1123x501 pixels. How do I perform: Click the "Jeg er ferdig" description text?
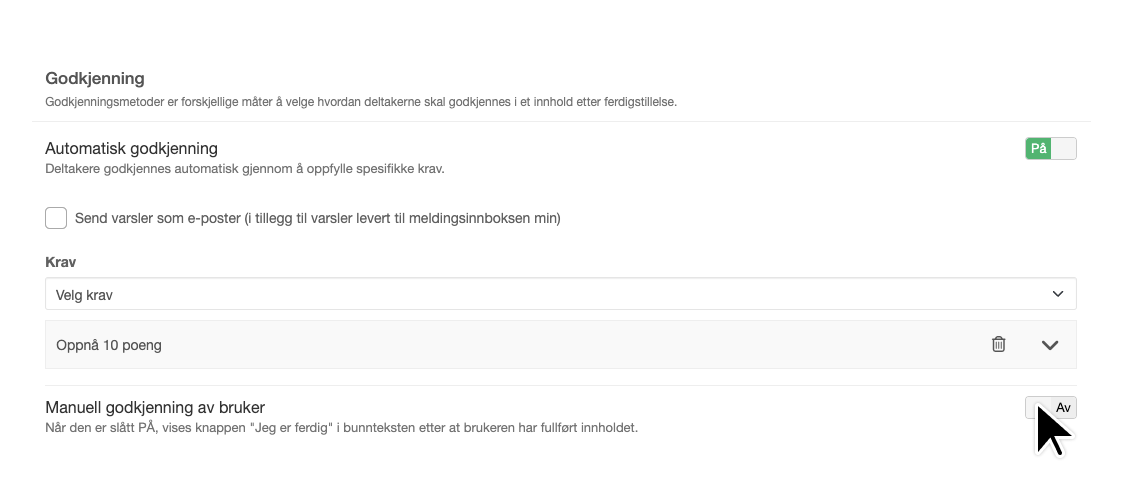pos(342,429)
